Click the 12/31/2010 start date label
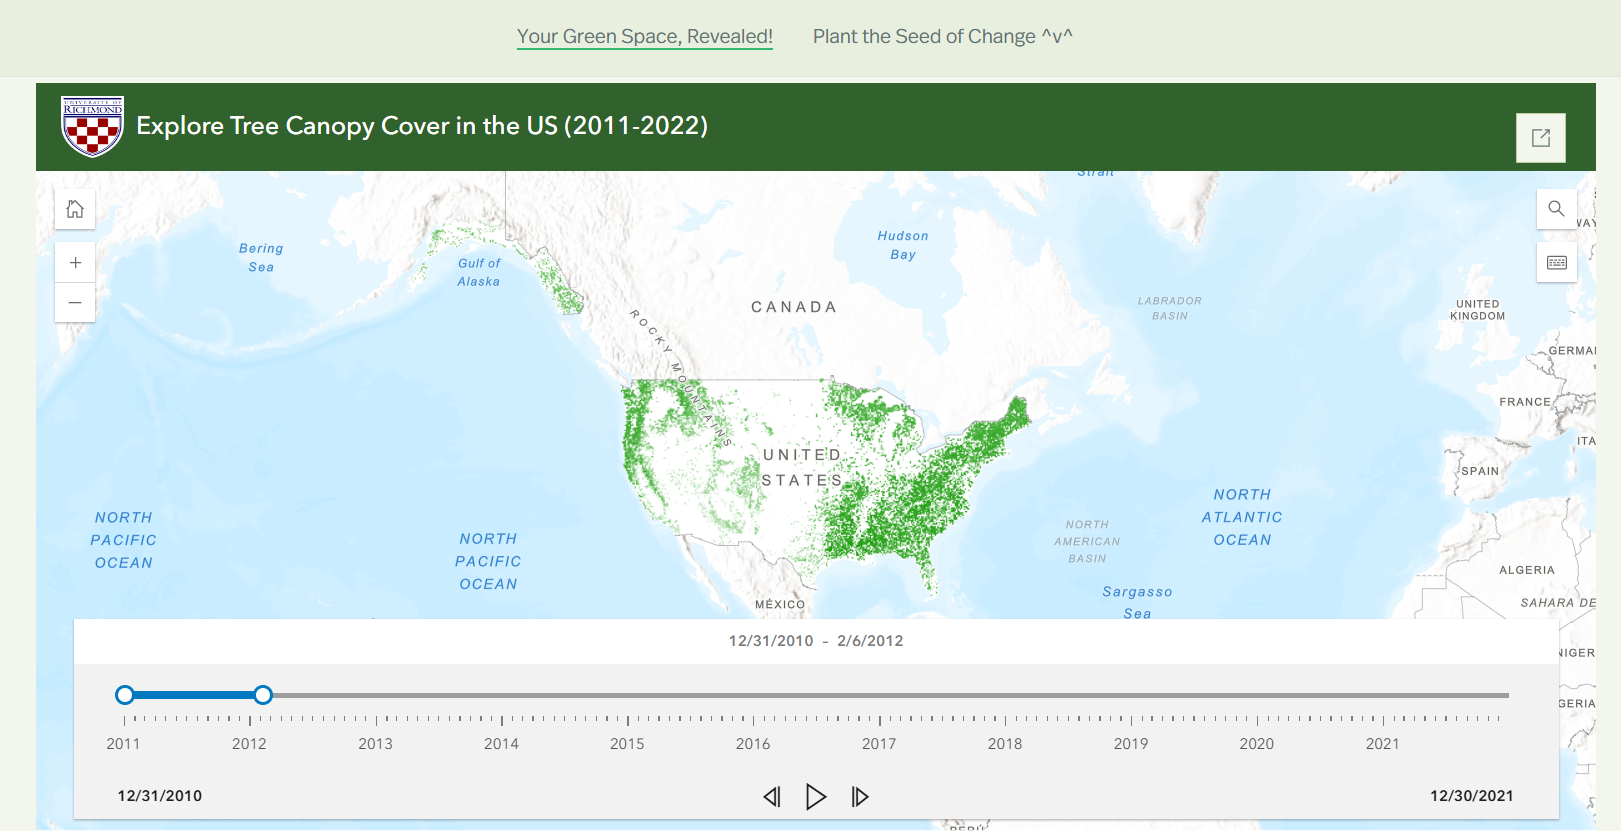 (160, 796)
